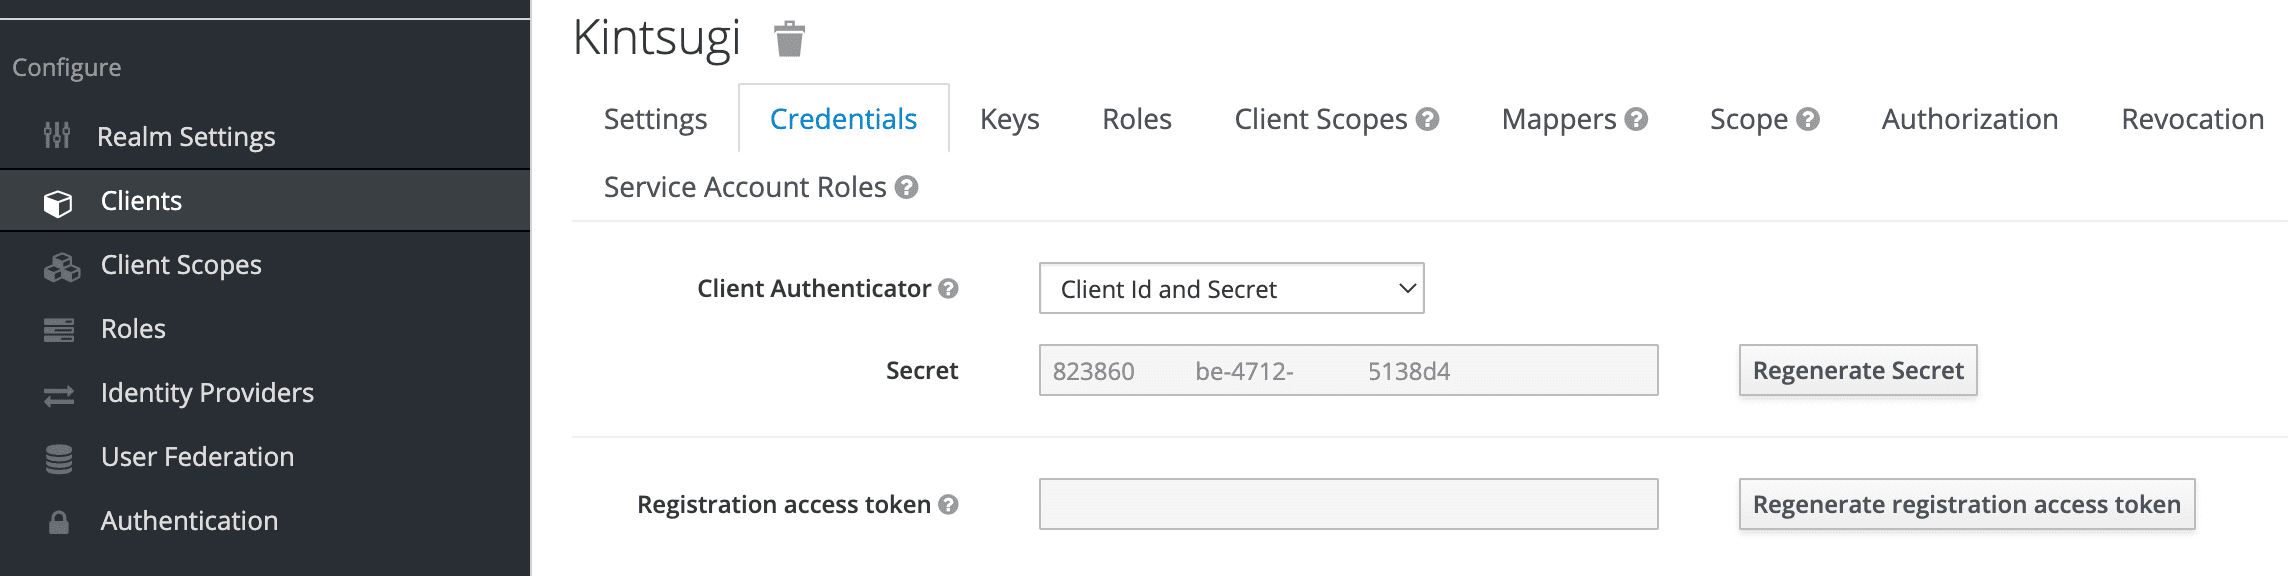Viewport: 2288px width, 576px height.
Task: Click the Registration access token field
Action: pos(1348,505)
